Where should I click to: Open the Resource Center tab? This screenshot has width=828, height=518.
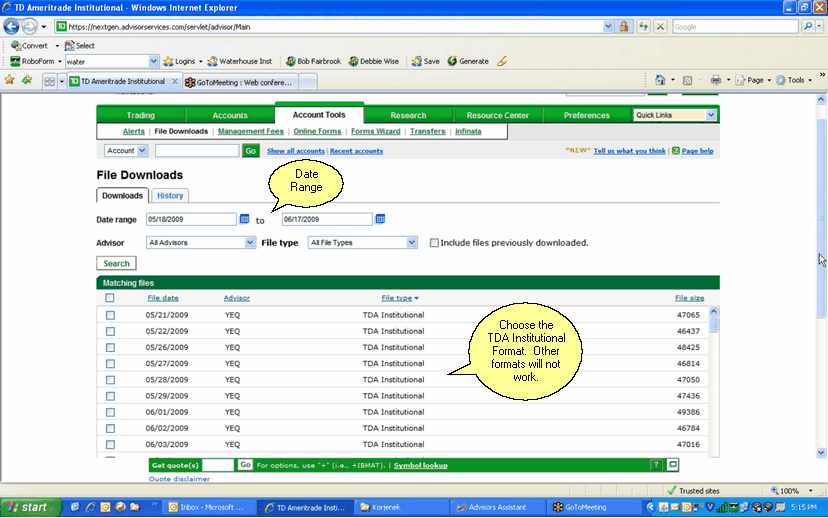497,115
